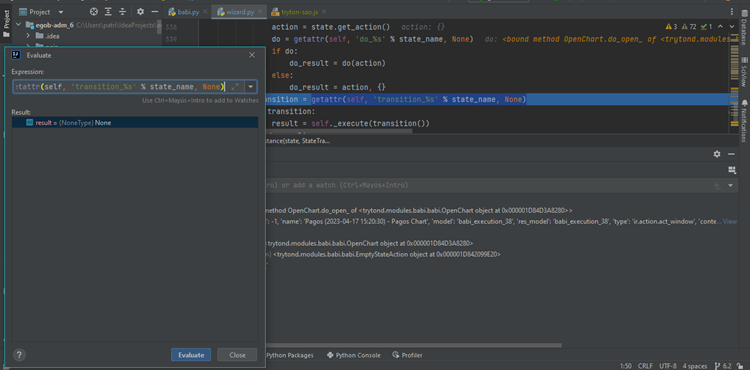Click the 1 typo indicator
This screenshot has height=370, width=750.
pyautogui.click(x=706, y=27)
